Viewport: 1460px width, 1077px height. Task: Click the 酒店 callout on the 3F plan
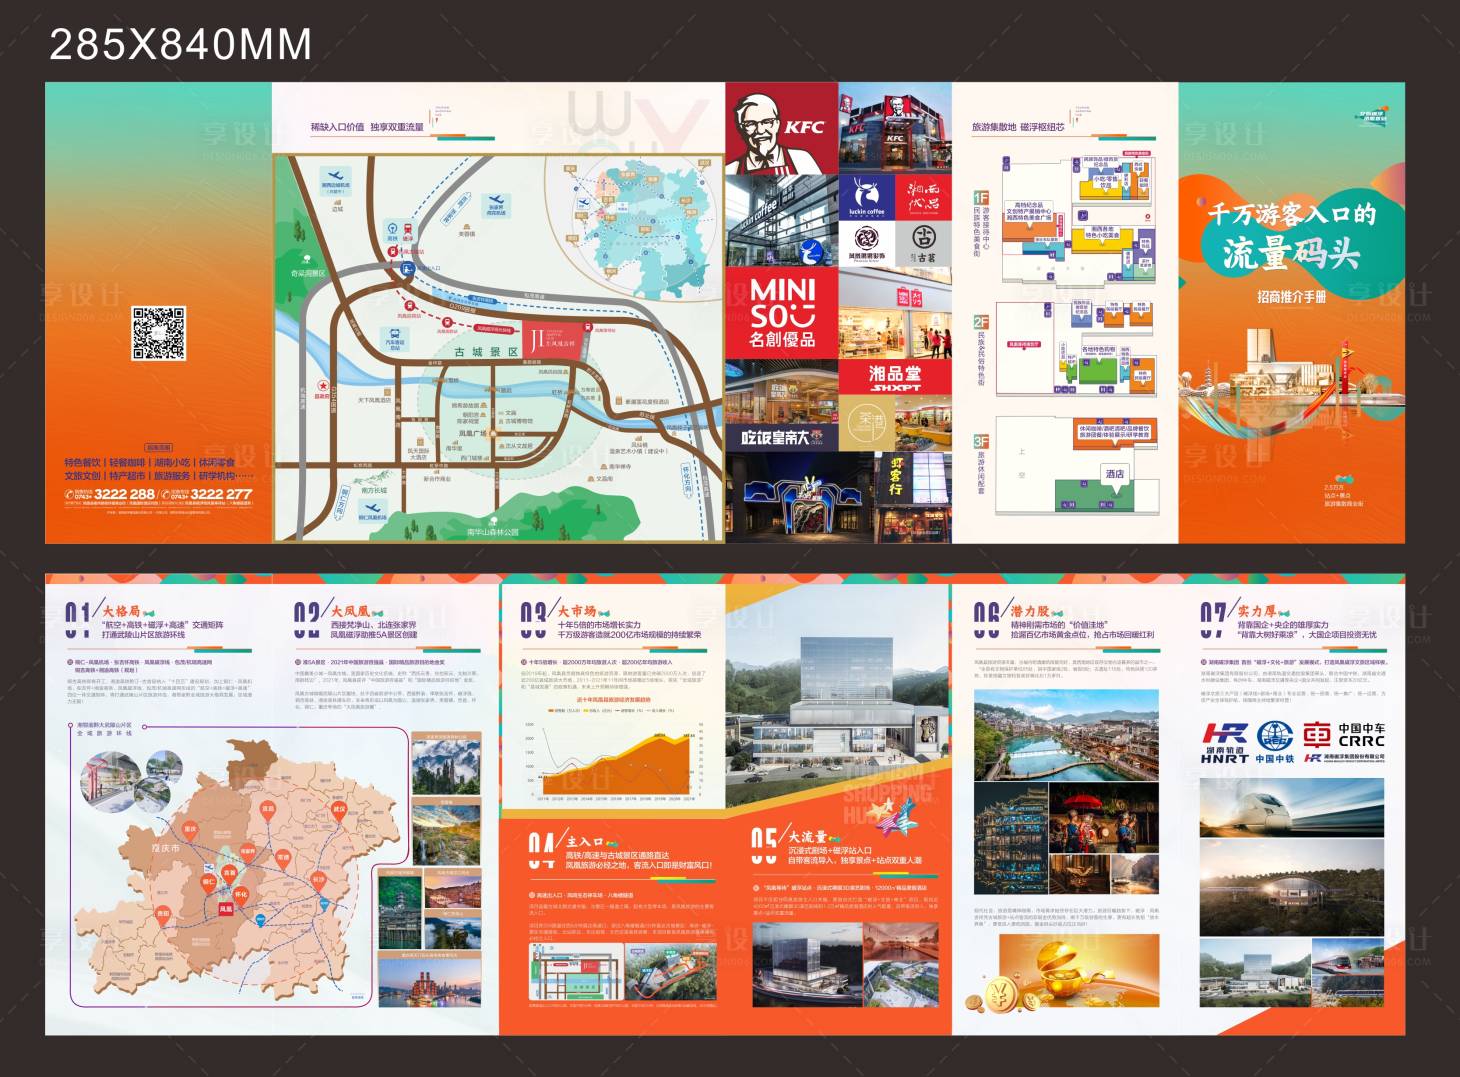[1114, 474]
